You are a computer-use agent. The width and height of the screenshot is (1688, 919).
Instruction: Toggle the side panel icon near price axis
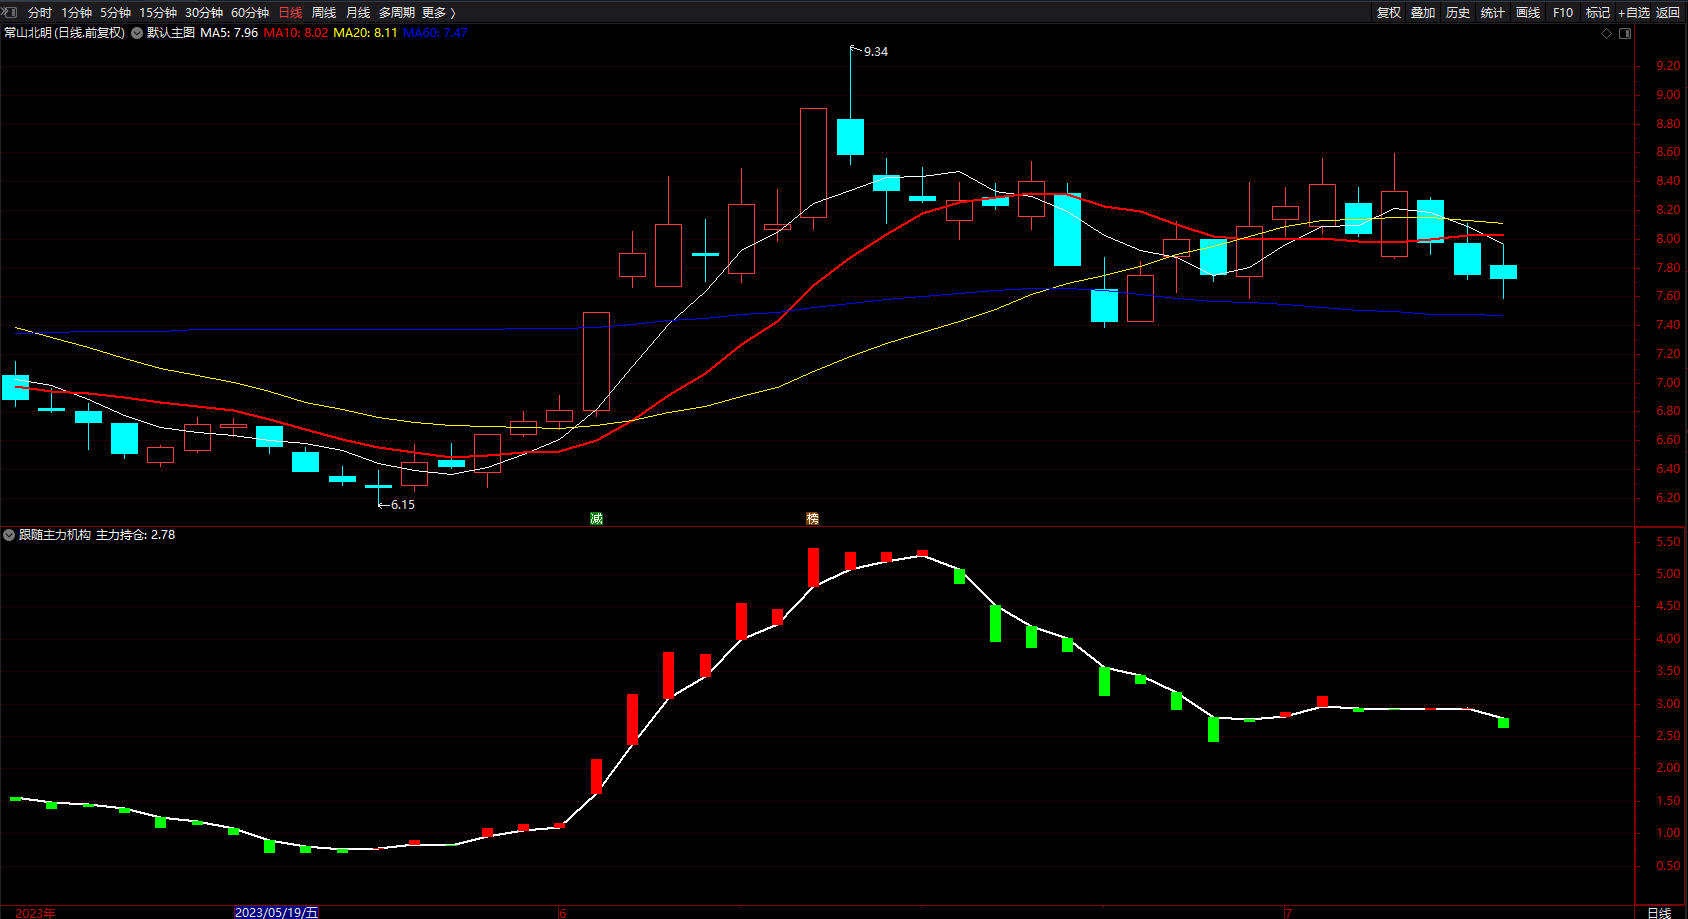[1625, 33]
